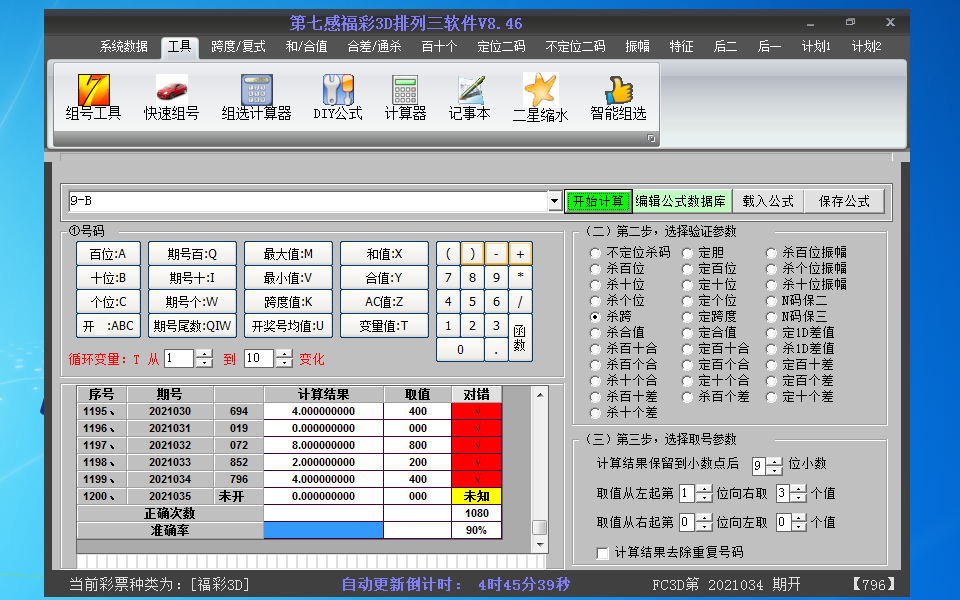Click the loop variable 从 start value stepper
The width and height of the screenshot is (960, 600).
[204, 358]
